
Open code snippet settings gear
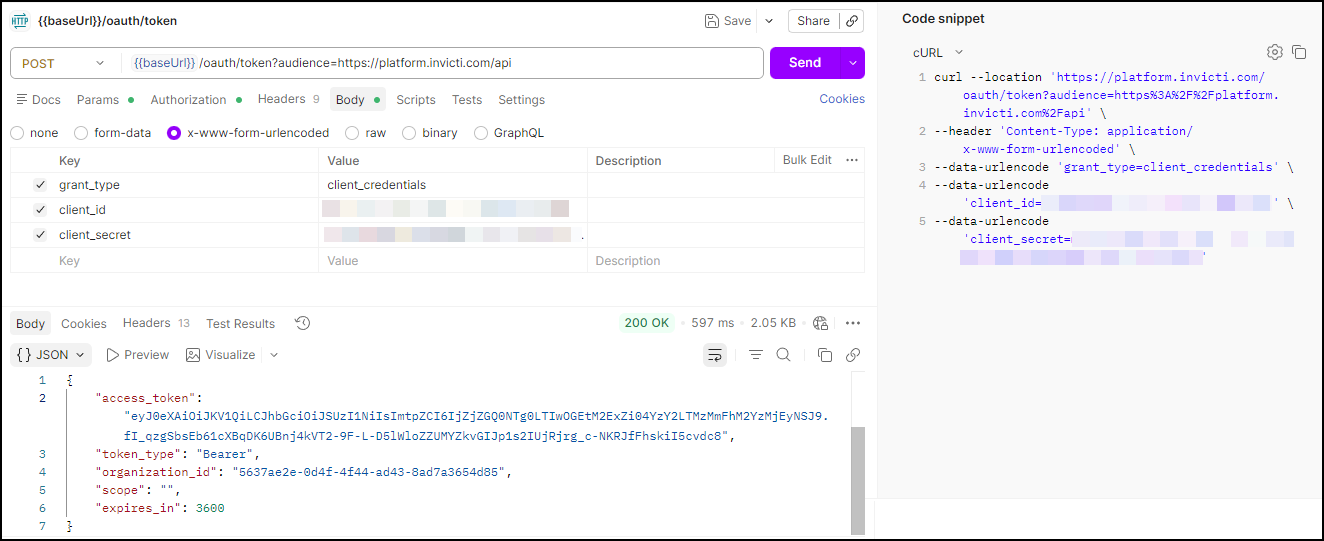[1274, 52]
